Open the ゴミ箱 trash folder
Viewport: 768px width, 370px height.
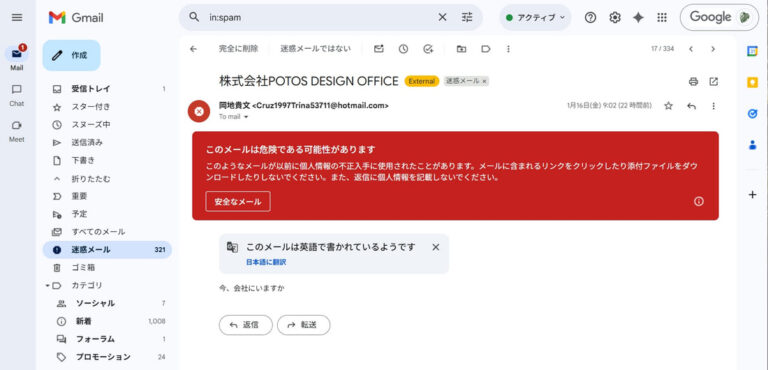(107, 268)
